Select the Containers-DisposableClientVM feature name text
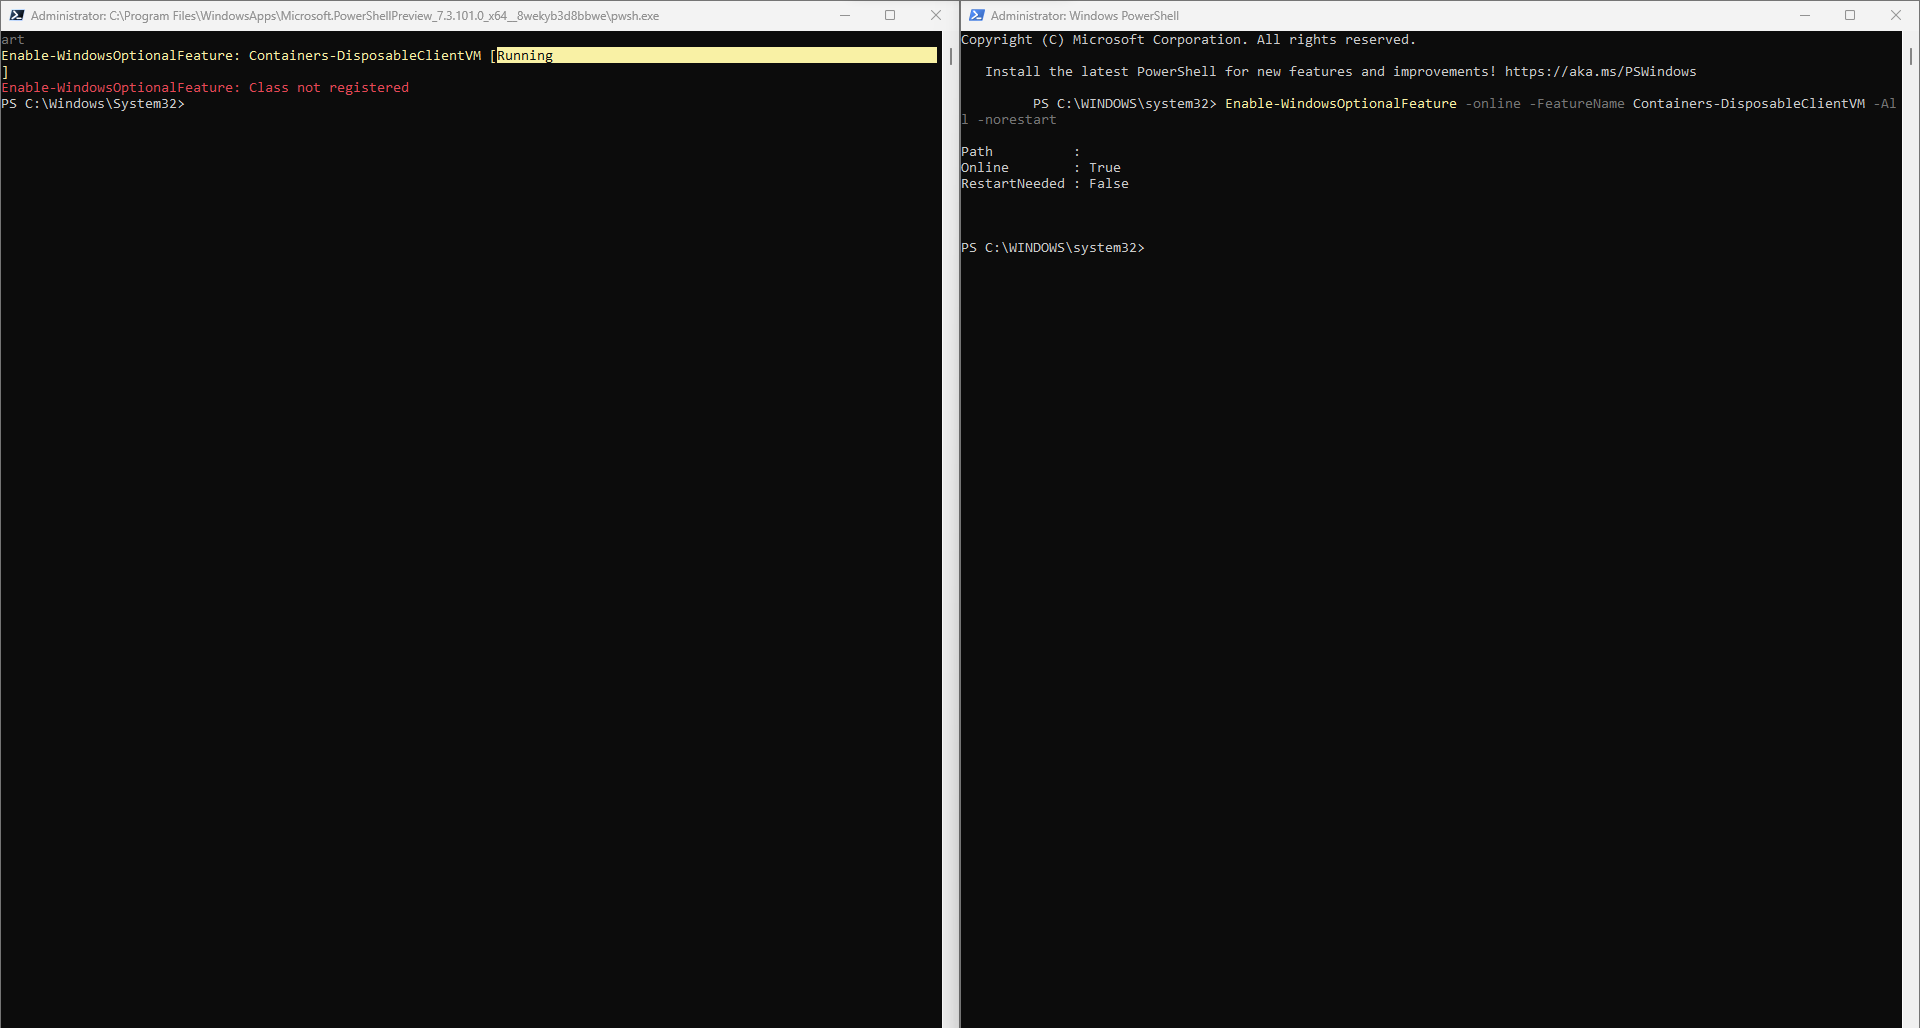1920x1028 pixels. (1747, 103)
